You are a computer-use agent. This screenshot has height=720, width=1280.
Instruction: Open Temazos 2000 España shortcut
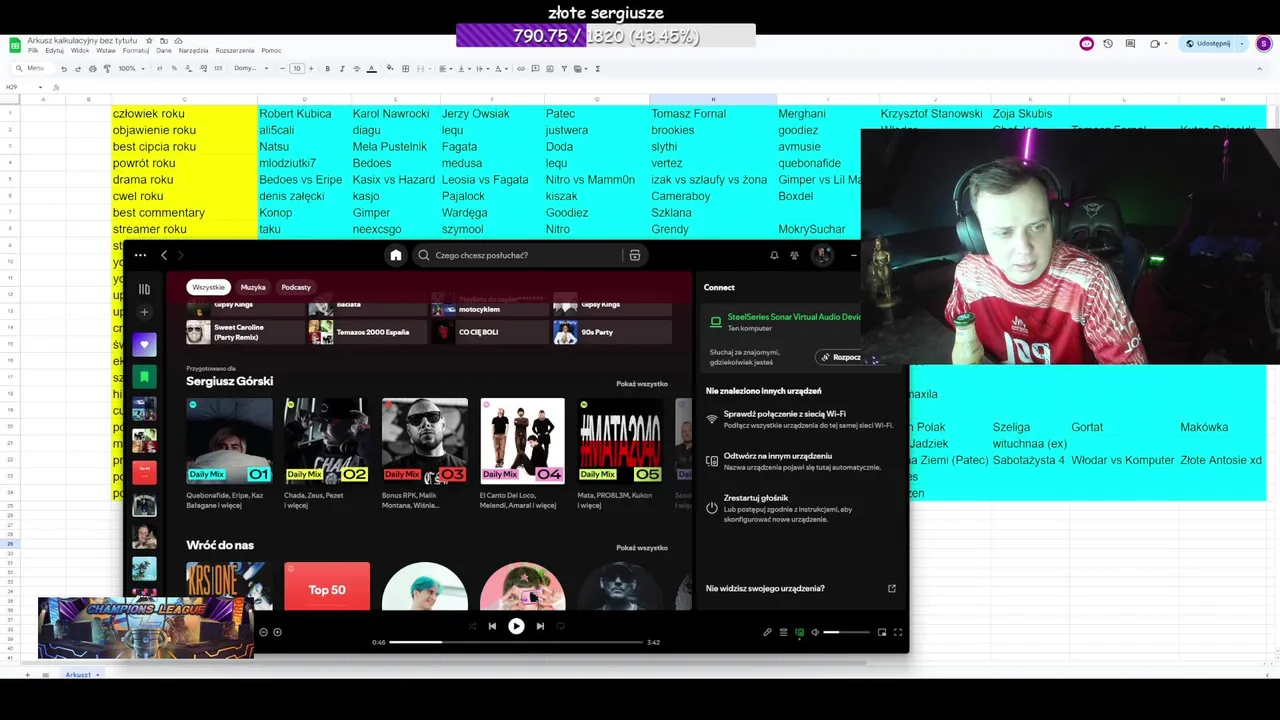[x=366, y=332]
